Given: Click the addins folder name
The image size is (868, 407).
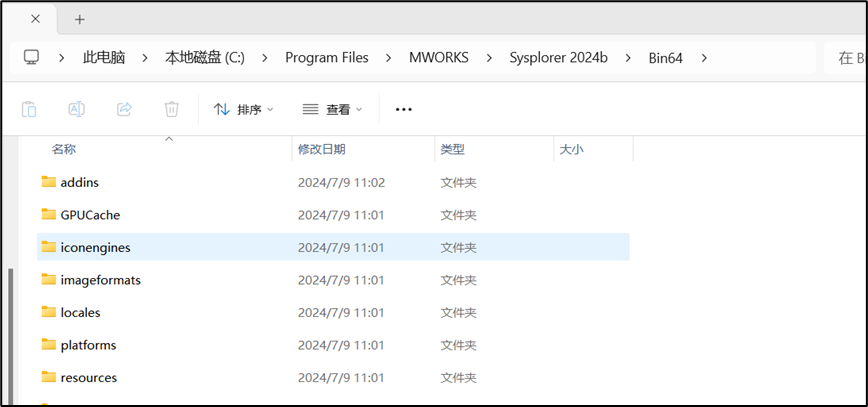Looking at the screenshot, I should pos(80,182).
